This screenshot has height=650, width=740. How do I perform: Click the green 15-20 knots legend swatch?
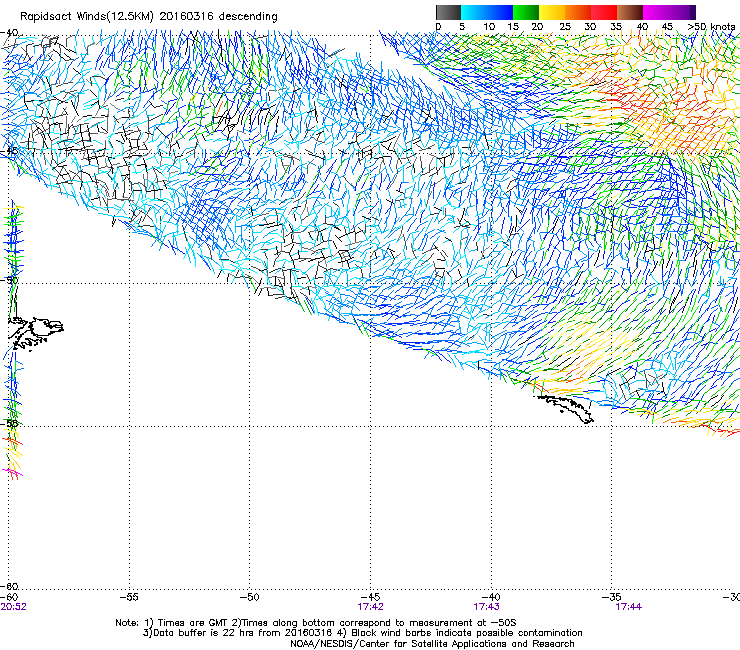(x=526, y=12)
